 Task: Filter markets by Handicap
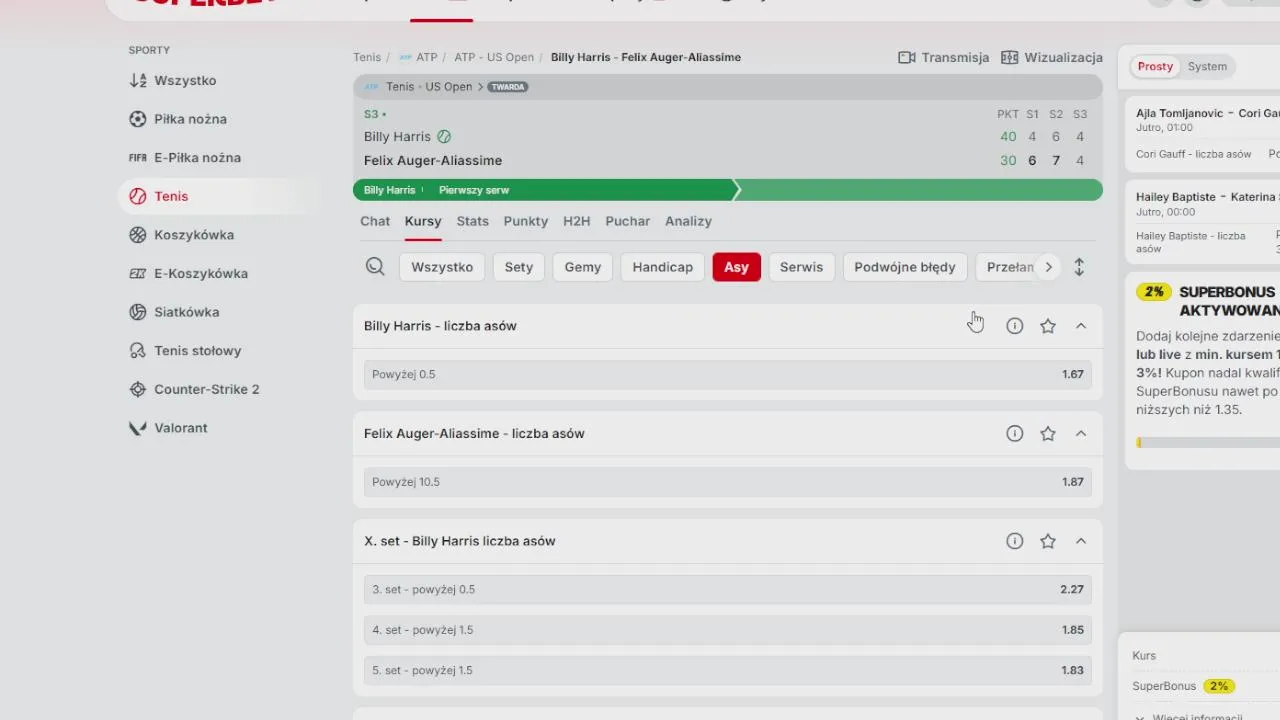(663, 267)
